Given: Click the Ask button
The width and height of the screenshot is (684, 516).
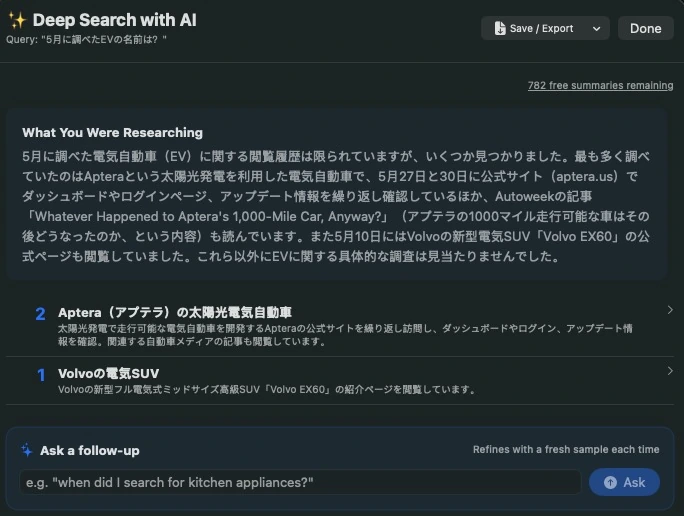Looking at the screenshot, I should point(624,482).
